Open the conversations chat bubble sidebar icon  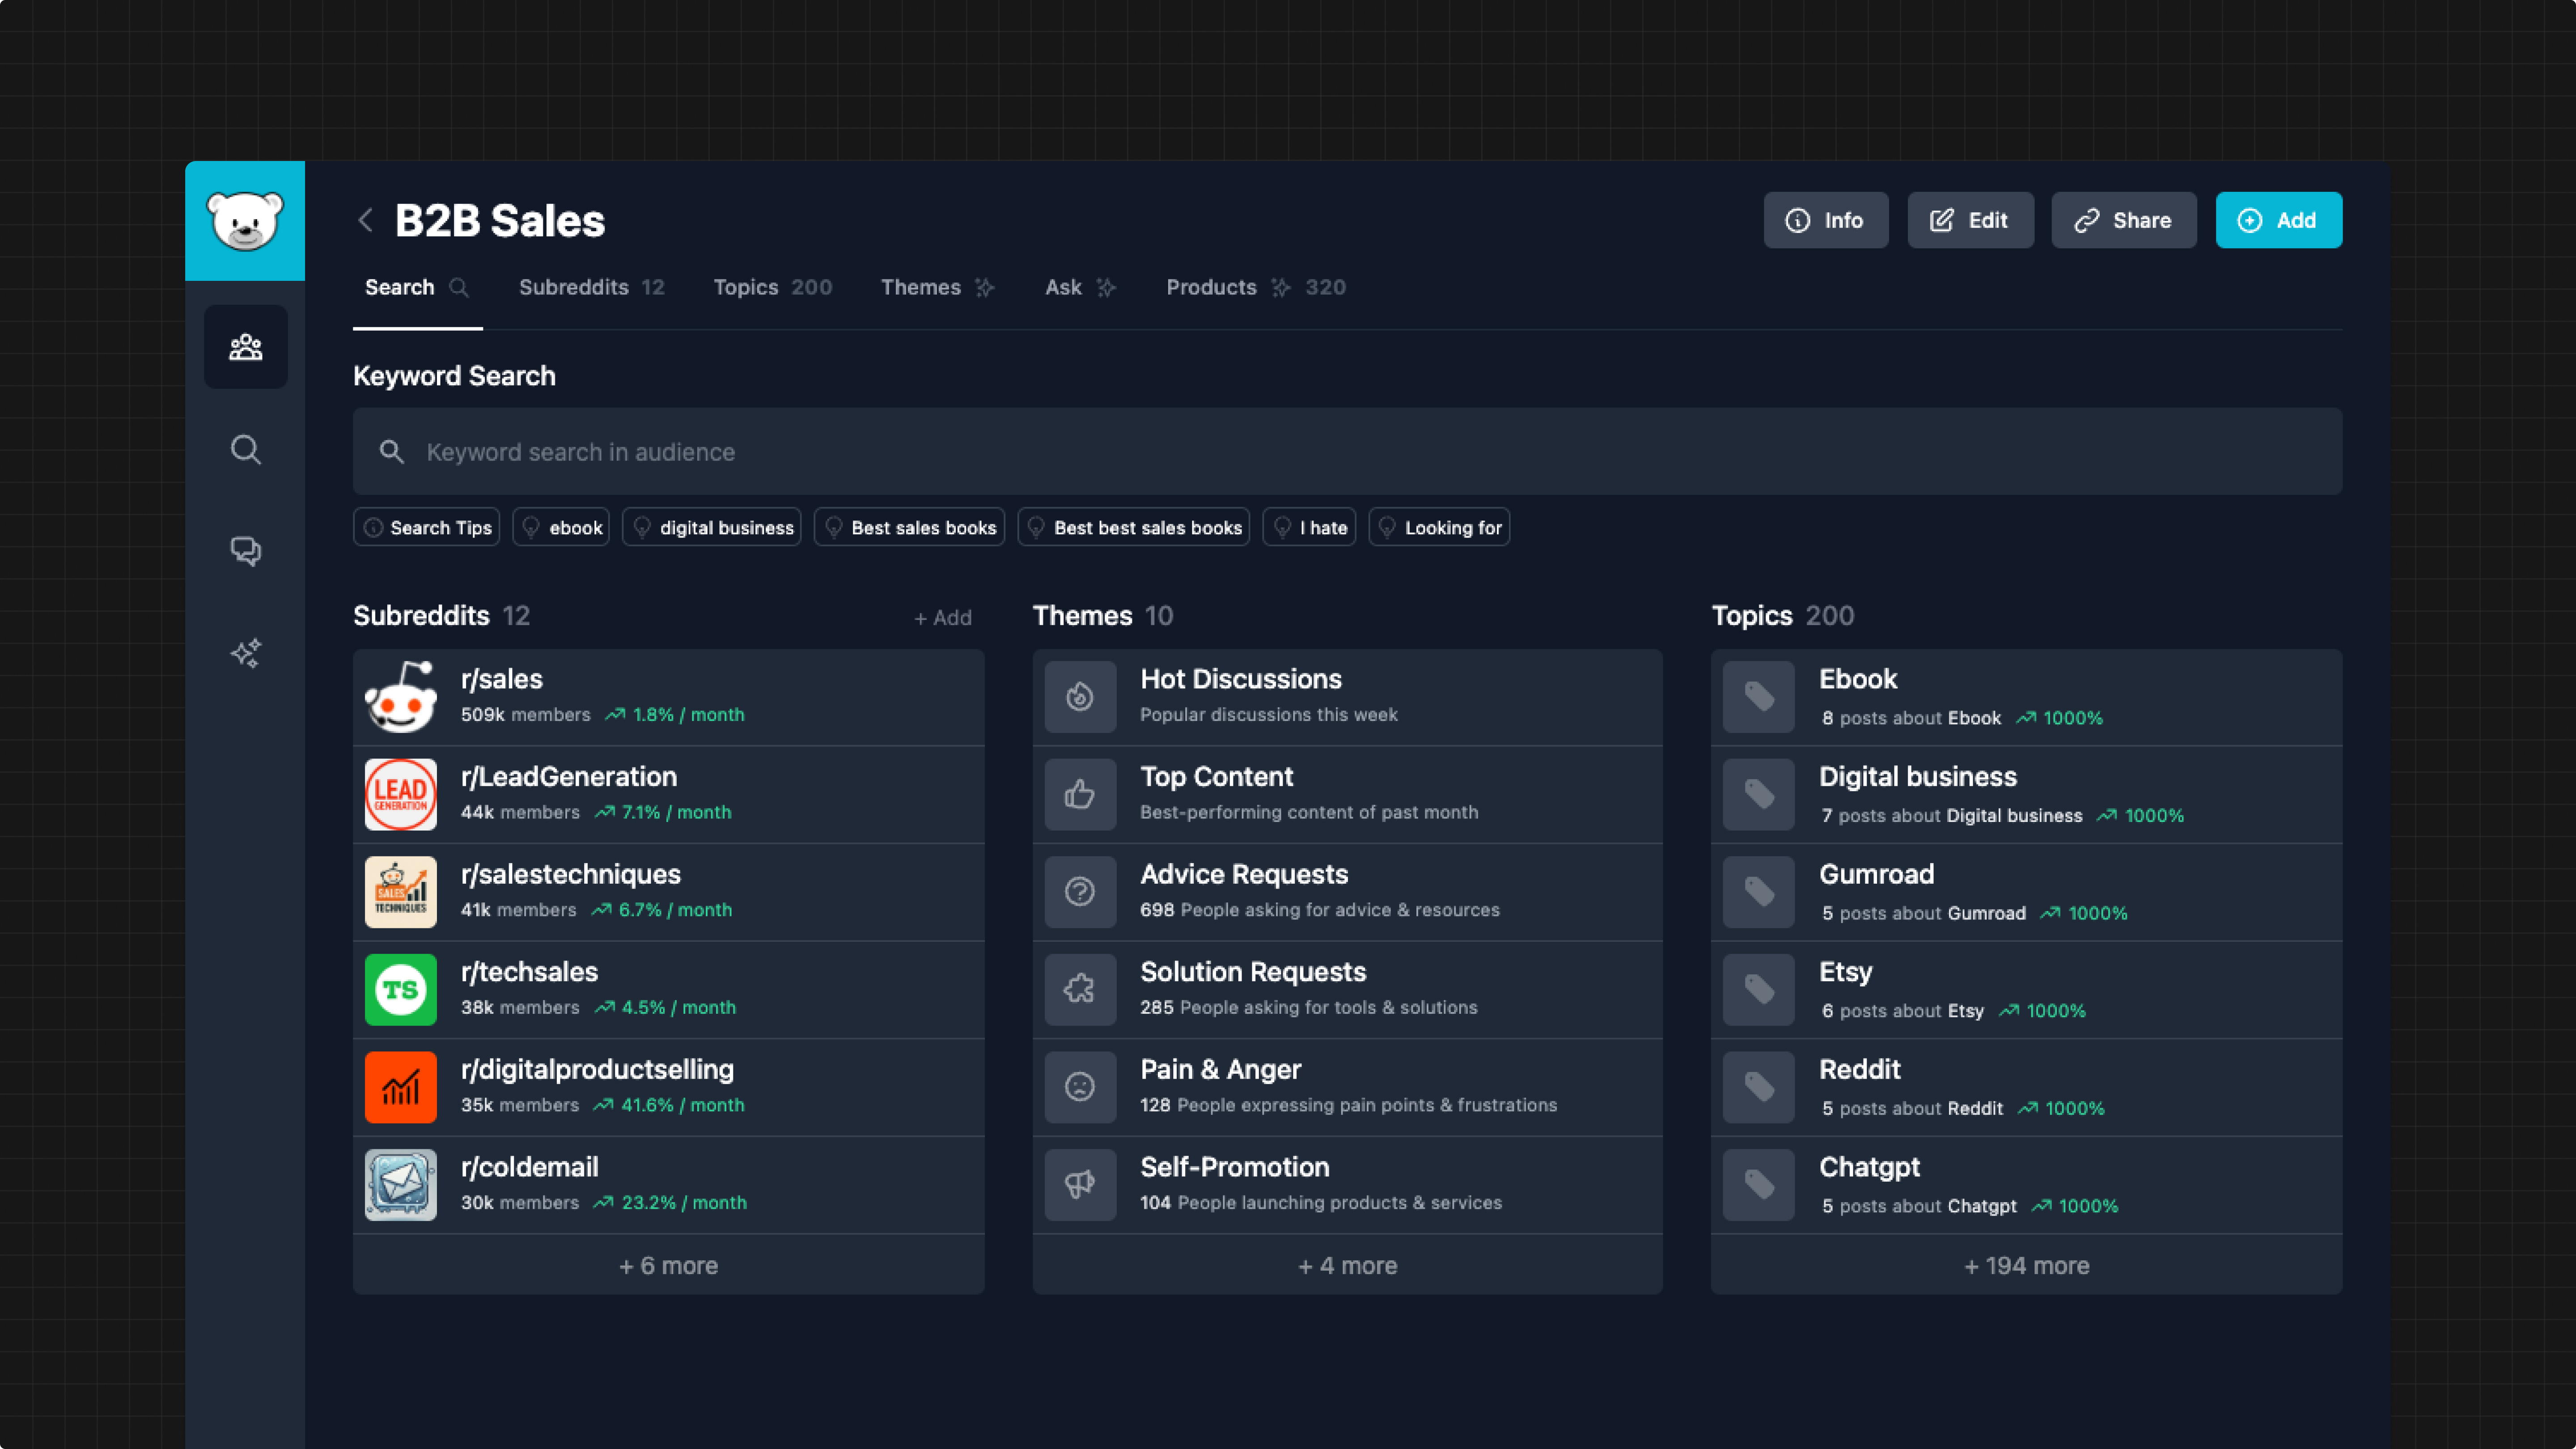click(245, 551)
